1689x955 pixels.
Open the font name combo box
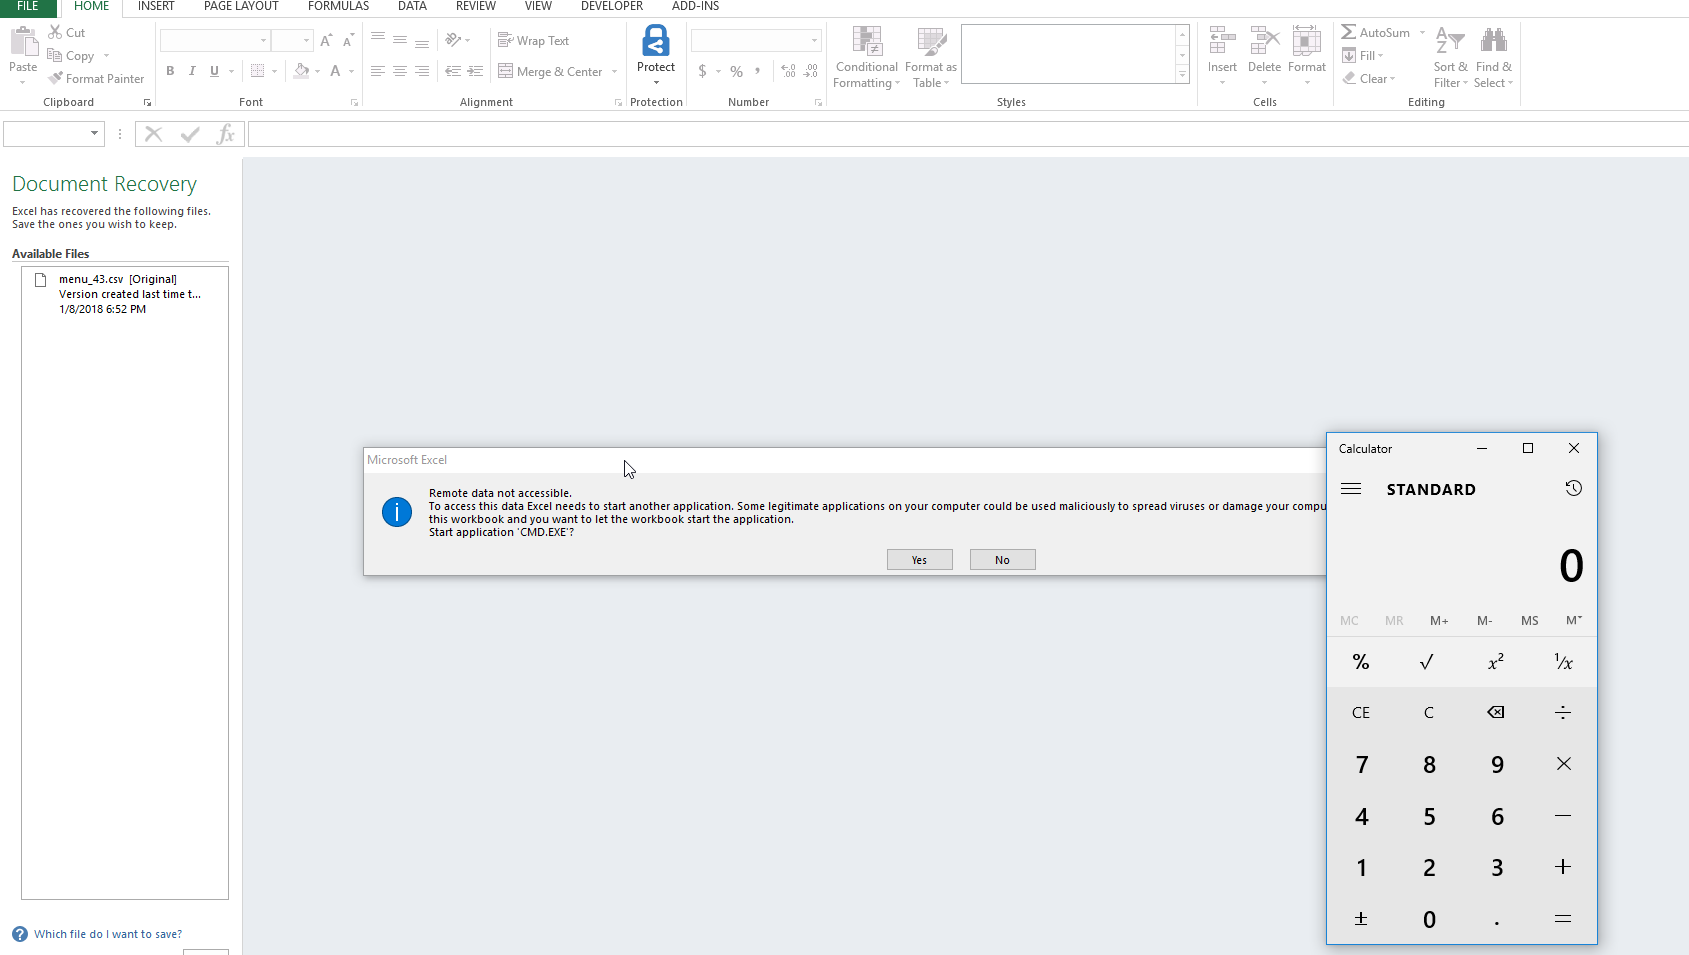pyautogui.click(x=215, y=41)
